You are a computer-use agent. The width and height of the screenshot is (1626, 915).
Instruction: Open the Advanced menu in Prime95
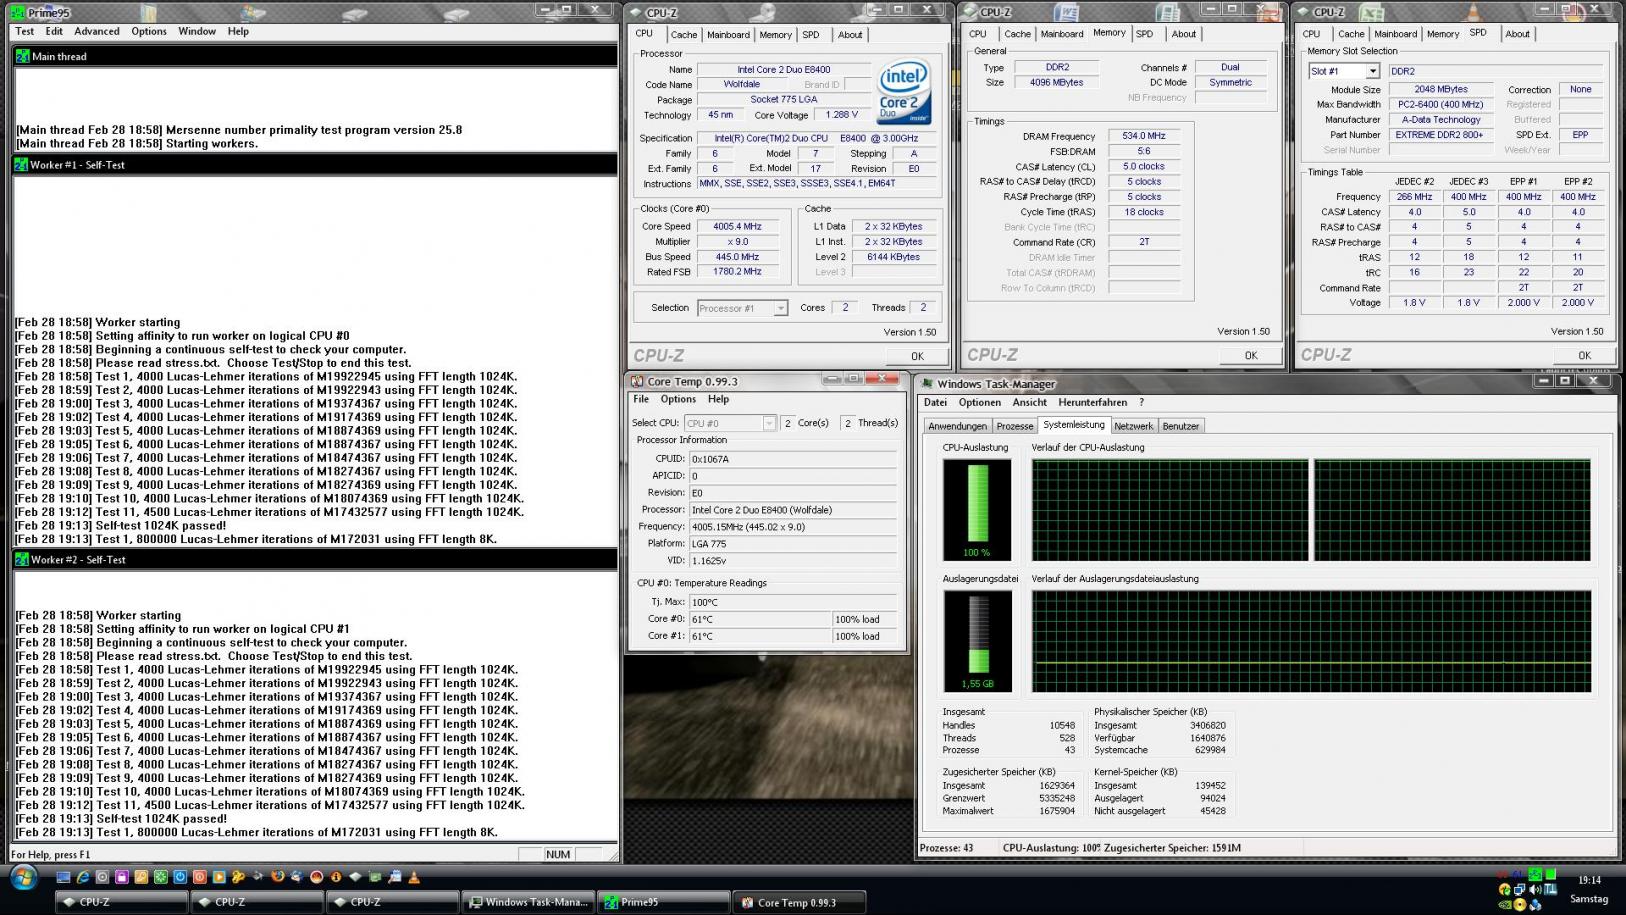(x=97, y=31)
